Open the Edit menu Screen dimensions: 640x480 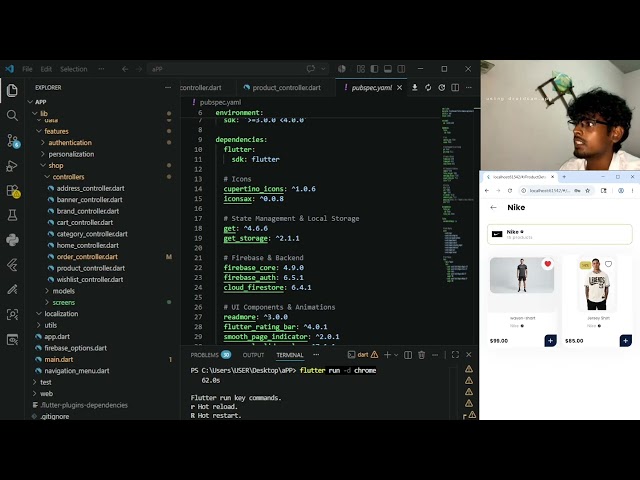(46, 69)
